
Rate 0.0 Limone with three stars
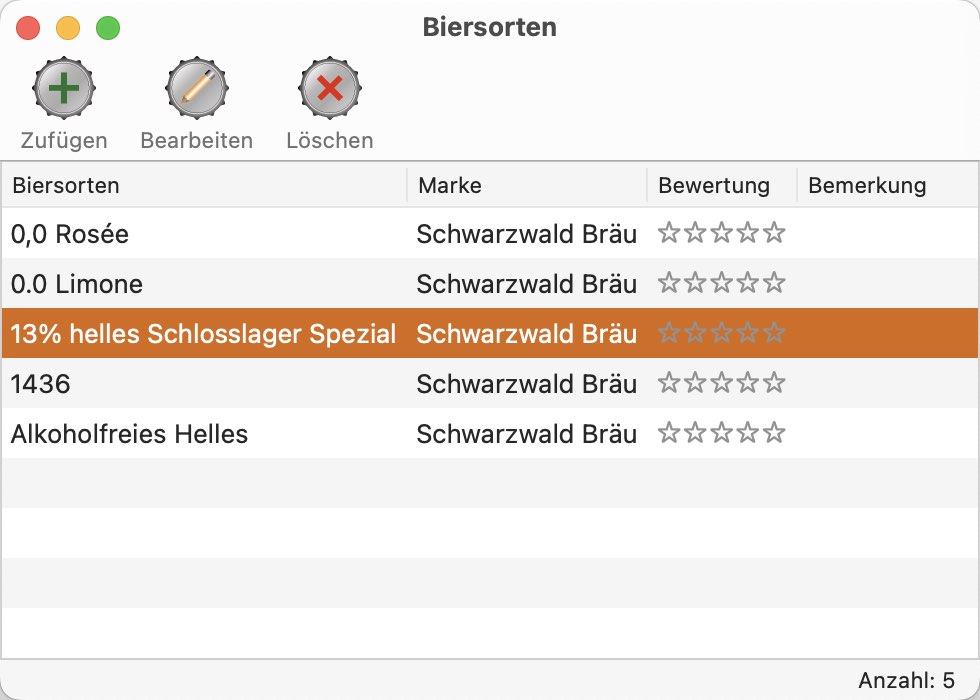722,282
